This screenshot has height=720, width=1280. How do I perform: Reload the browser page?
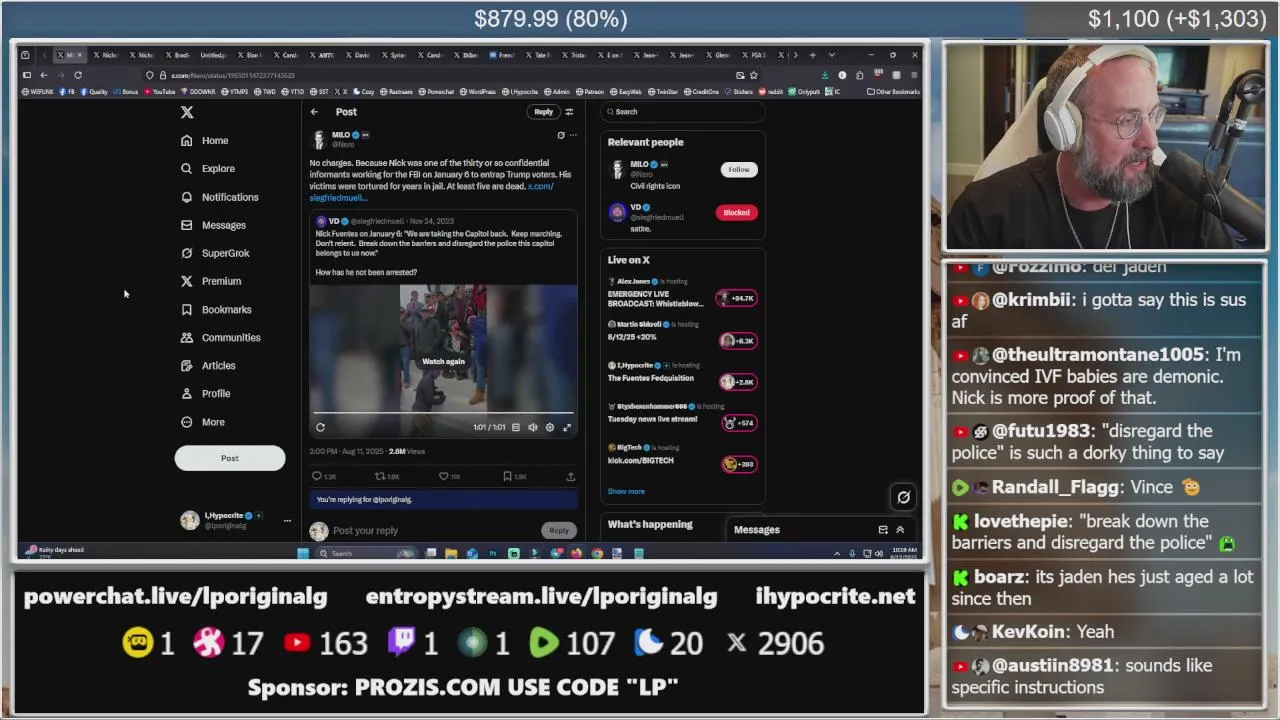tap(78, 75)
